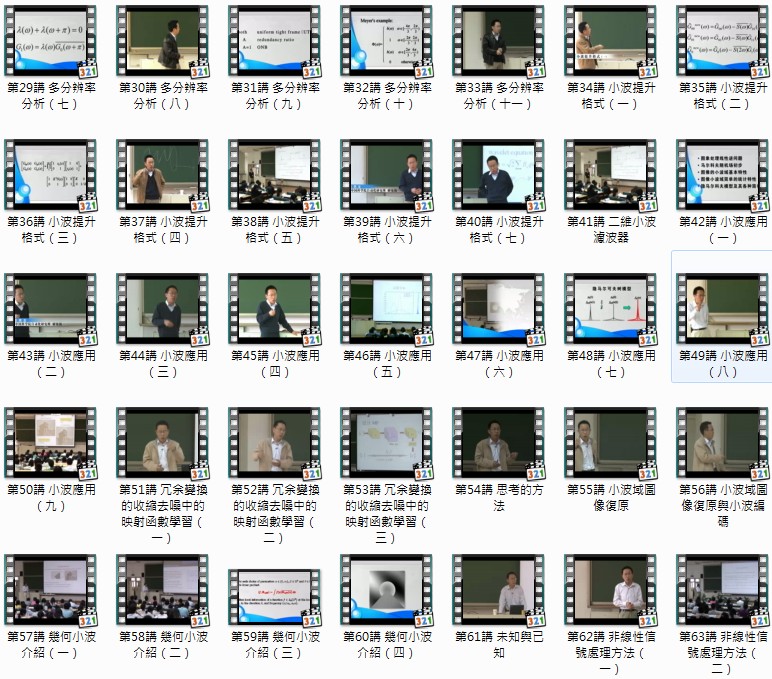
Task: Select the highlighted 第49講 小波應用（八） file
Action: click(722, 309)
